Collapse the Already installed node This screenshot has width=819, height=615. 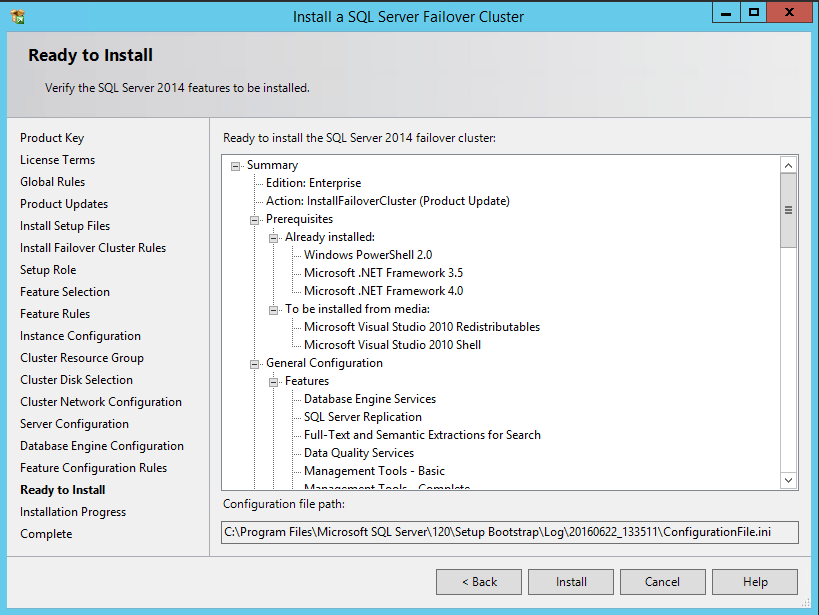coord(273,238)
